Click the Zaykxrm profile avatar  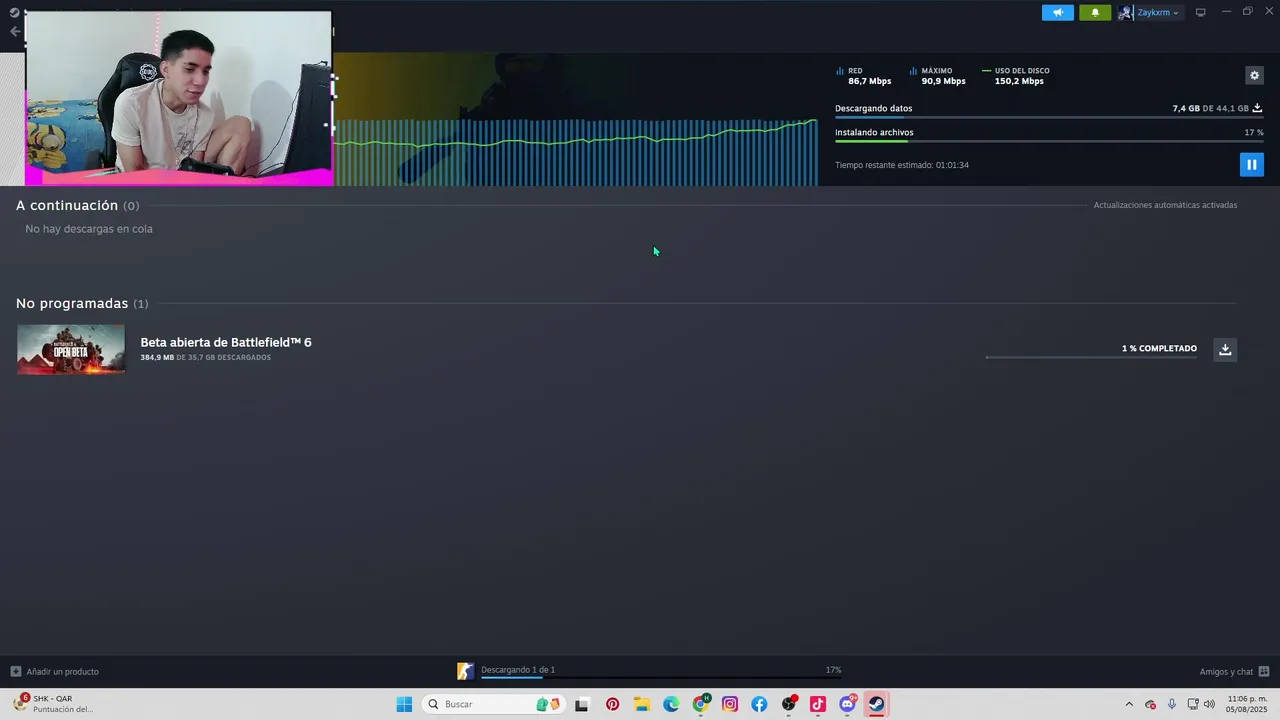click(x=1126, y=13)
